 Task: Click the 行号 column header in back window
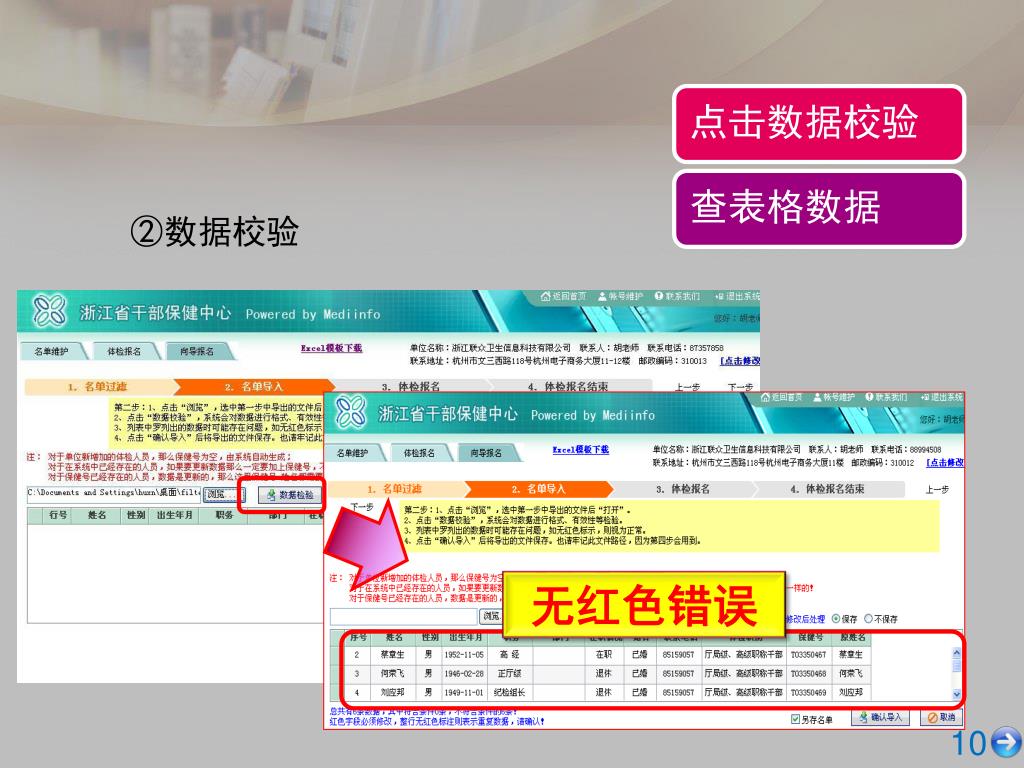tap(58, 515)
